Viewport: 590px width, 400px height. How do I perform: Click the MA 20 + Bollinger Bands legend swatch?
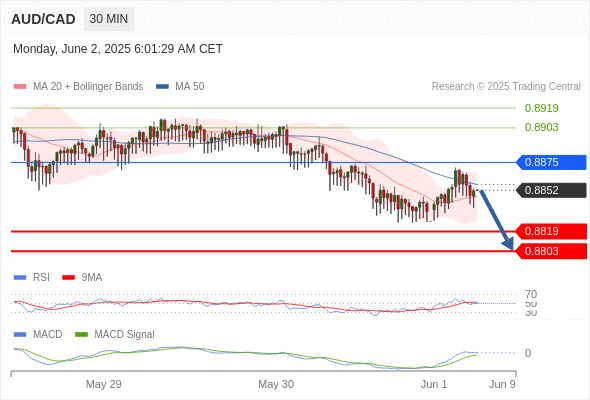click(x=20, y=87)
